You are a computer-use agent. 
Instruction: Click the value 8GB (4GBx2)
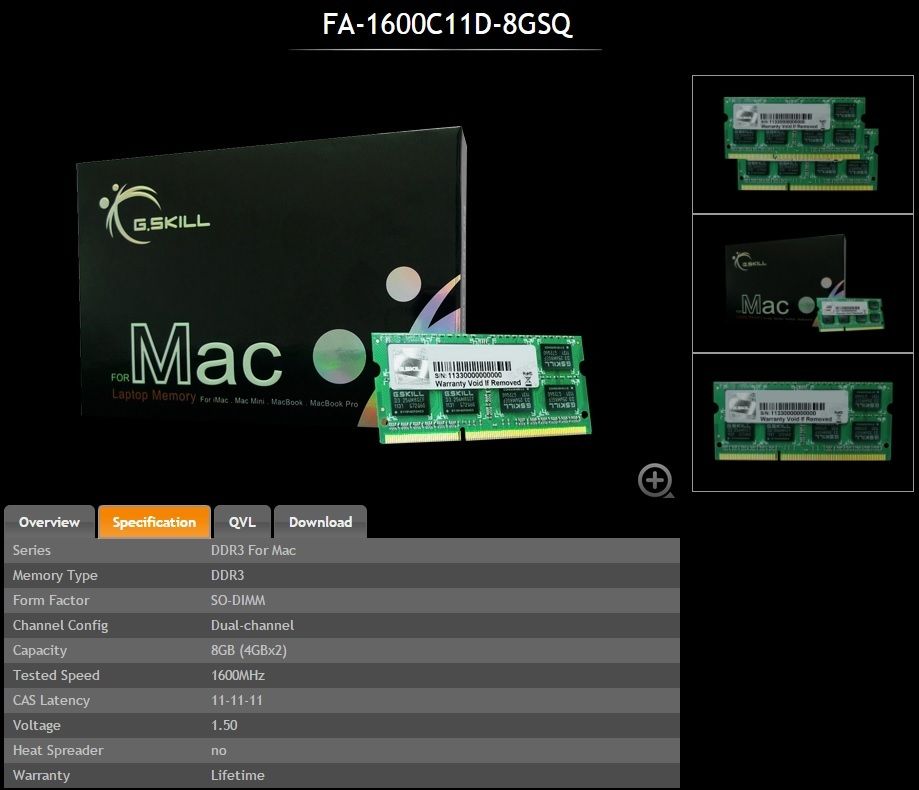pos(249,651)
